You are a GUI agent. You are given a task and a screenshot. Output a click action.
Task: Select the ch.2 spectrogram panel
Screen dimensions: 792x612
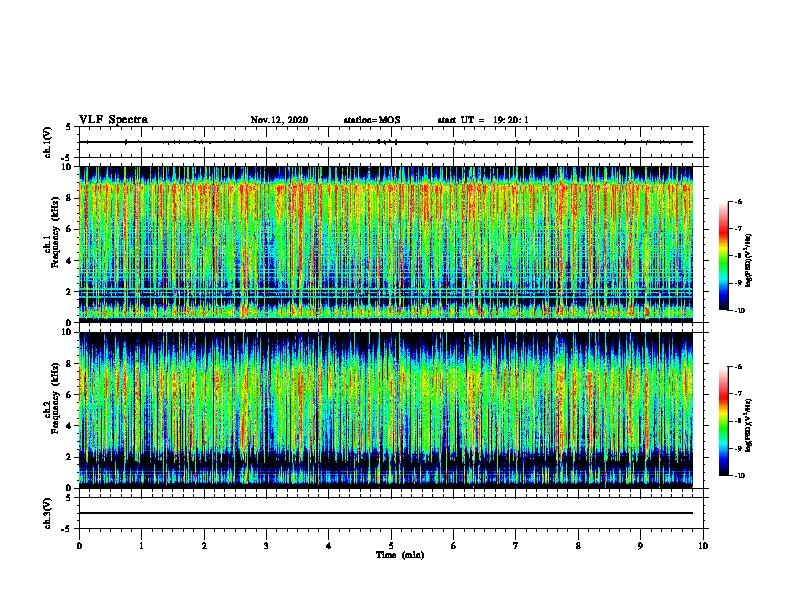click(x=386, y=410)
